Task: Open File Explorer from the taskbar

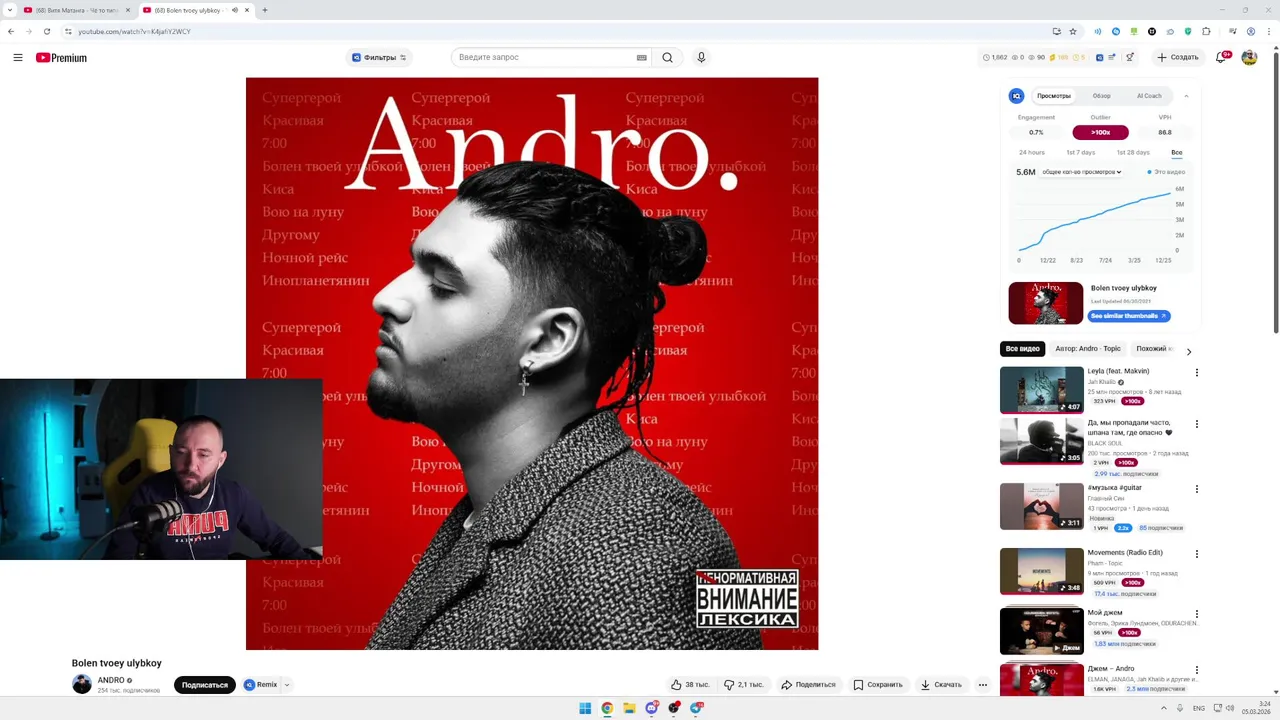Action: [629, 708]
